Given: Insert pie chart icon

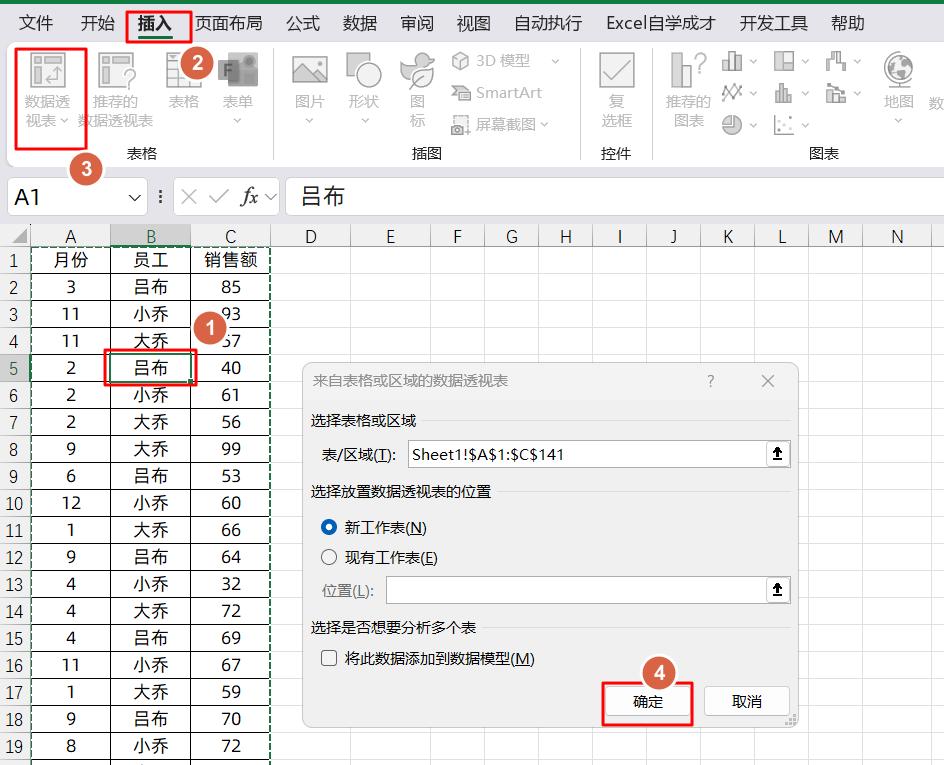Looking at the screenshot, I should click(x=732, y=125).
